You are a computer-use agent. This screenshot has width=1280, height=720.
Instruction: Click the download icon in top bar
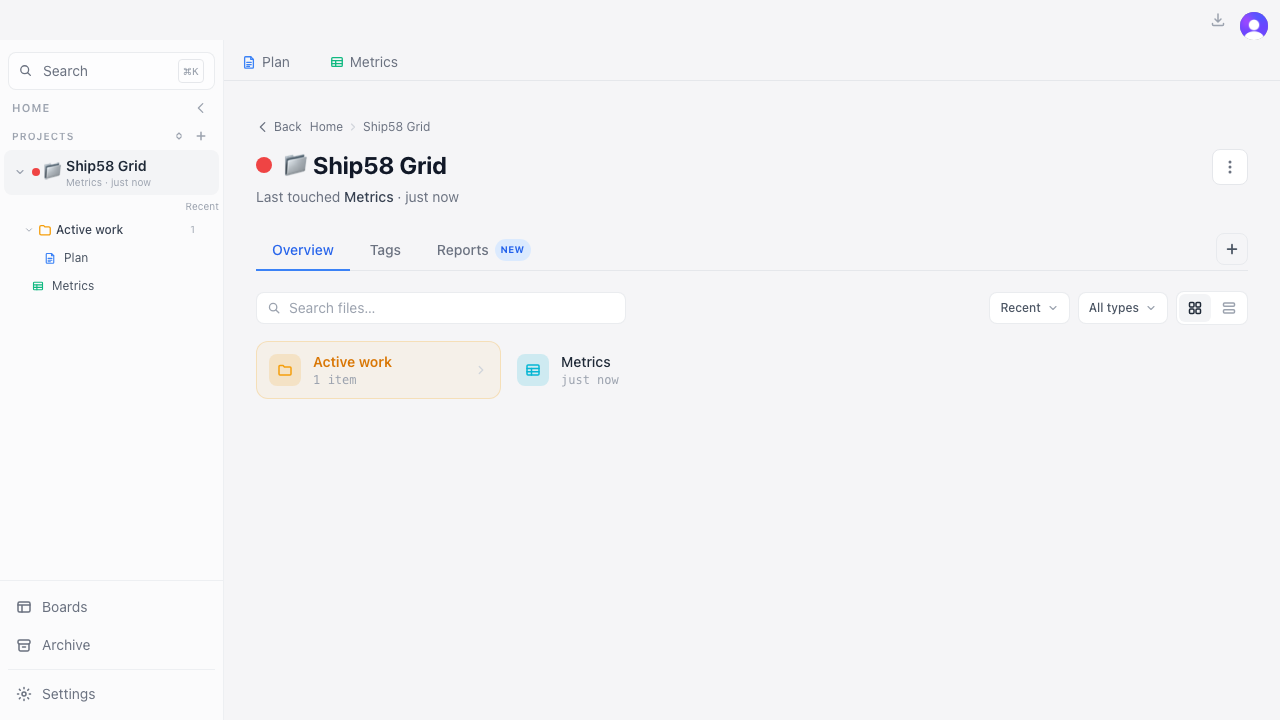pos(1218,20)
